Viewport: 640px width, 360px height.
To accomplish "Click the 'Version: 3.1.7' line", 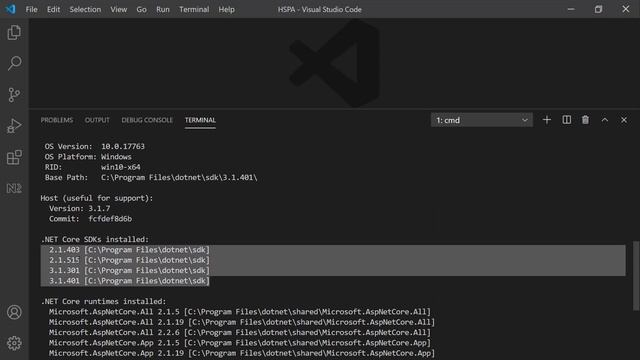I will tap(80, 208).
